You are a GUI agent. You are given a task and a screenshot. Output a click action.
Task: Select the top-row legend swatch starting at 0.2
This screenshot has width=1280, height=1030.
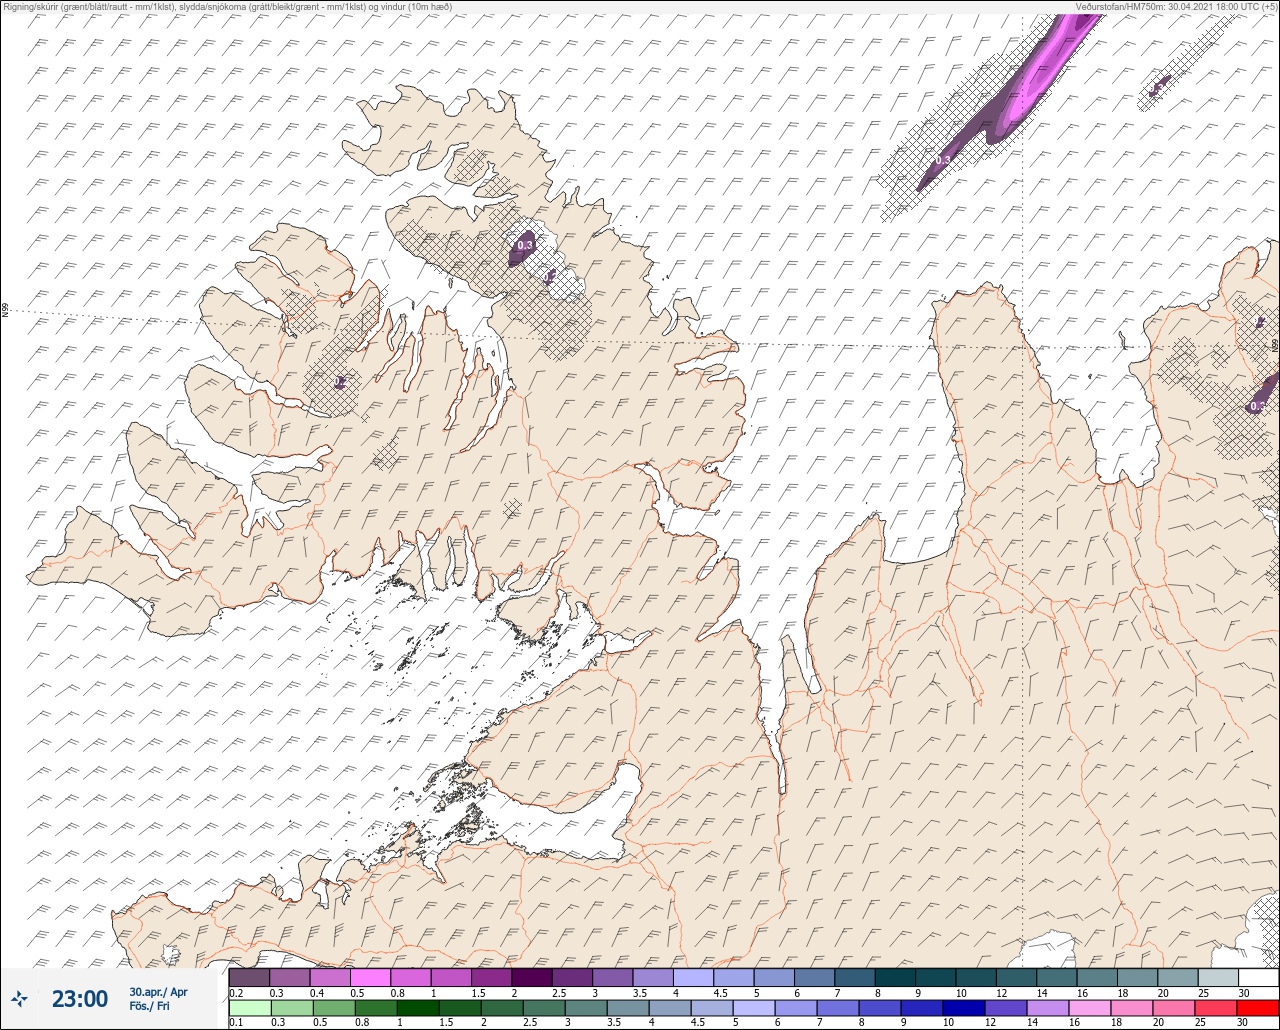click(x=249, y=977)
